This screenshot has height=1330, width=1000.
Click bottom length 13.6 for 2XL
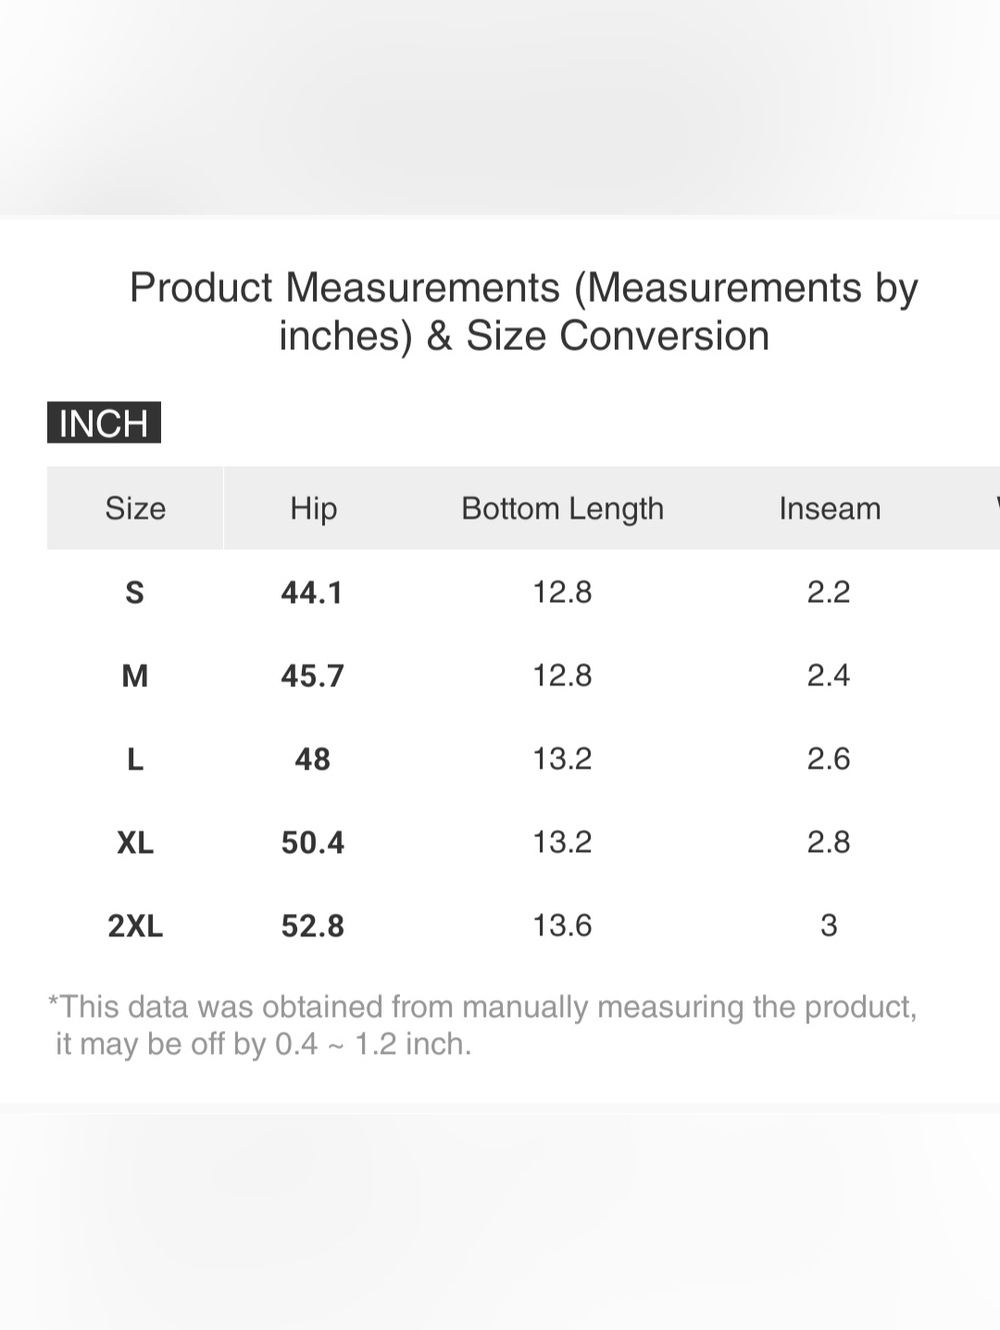[x=562, y=925]
